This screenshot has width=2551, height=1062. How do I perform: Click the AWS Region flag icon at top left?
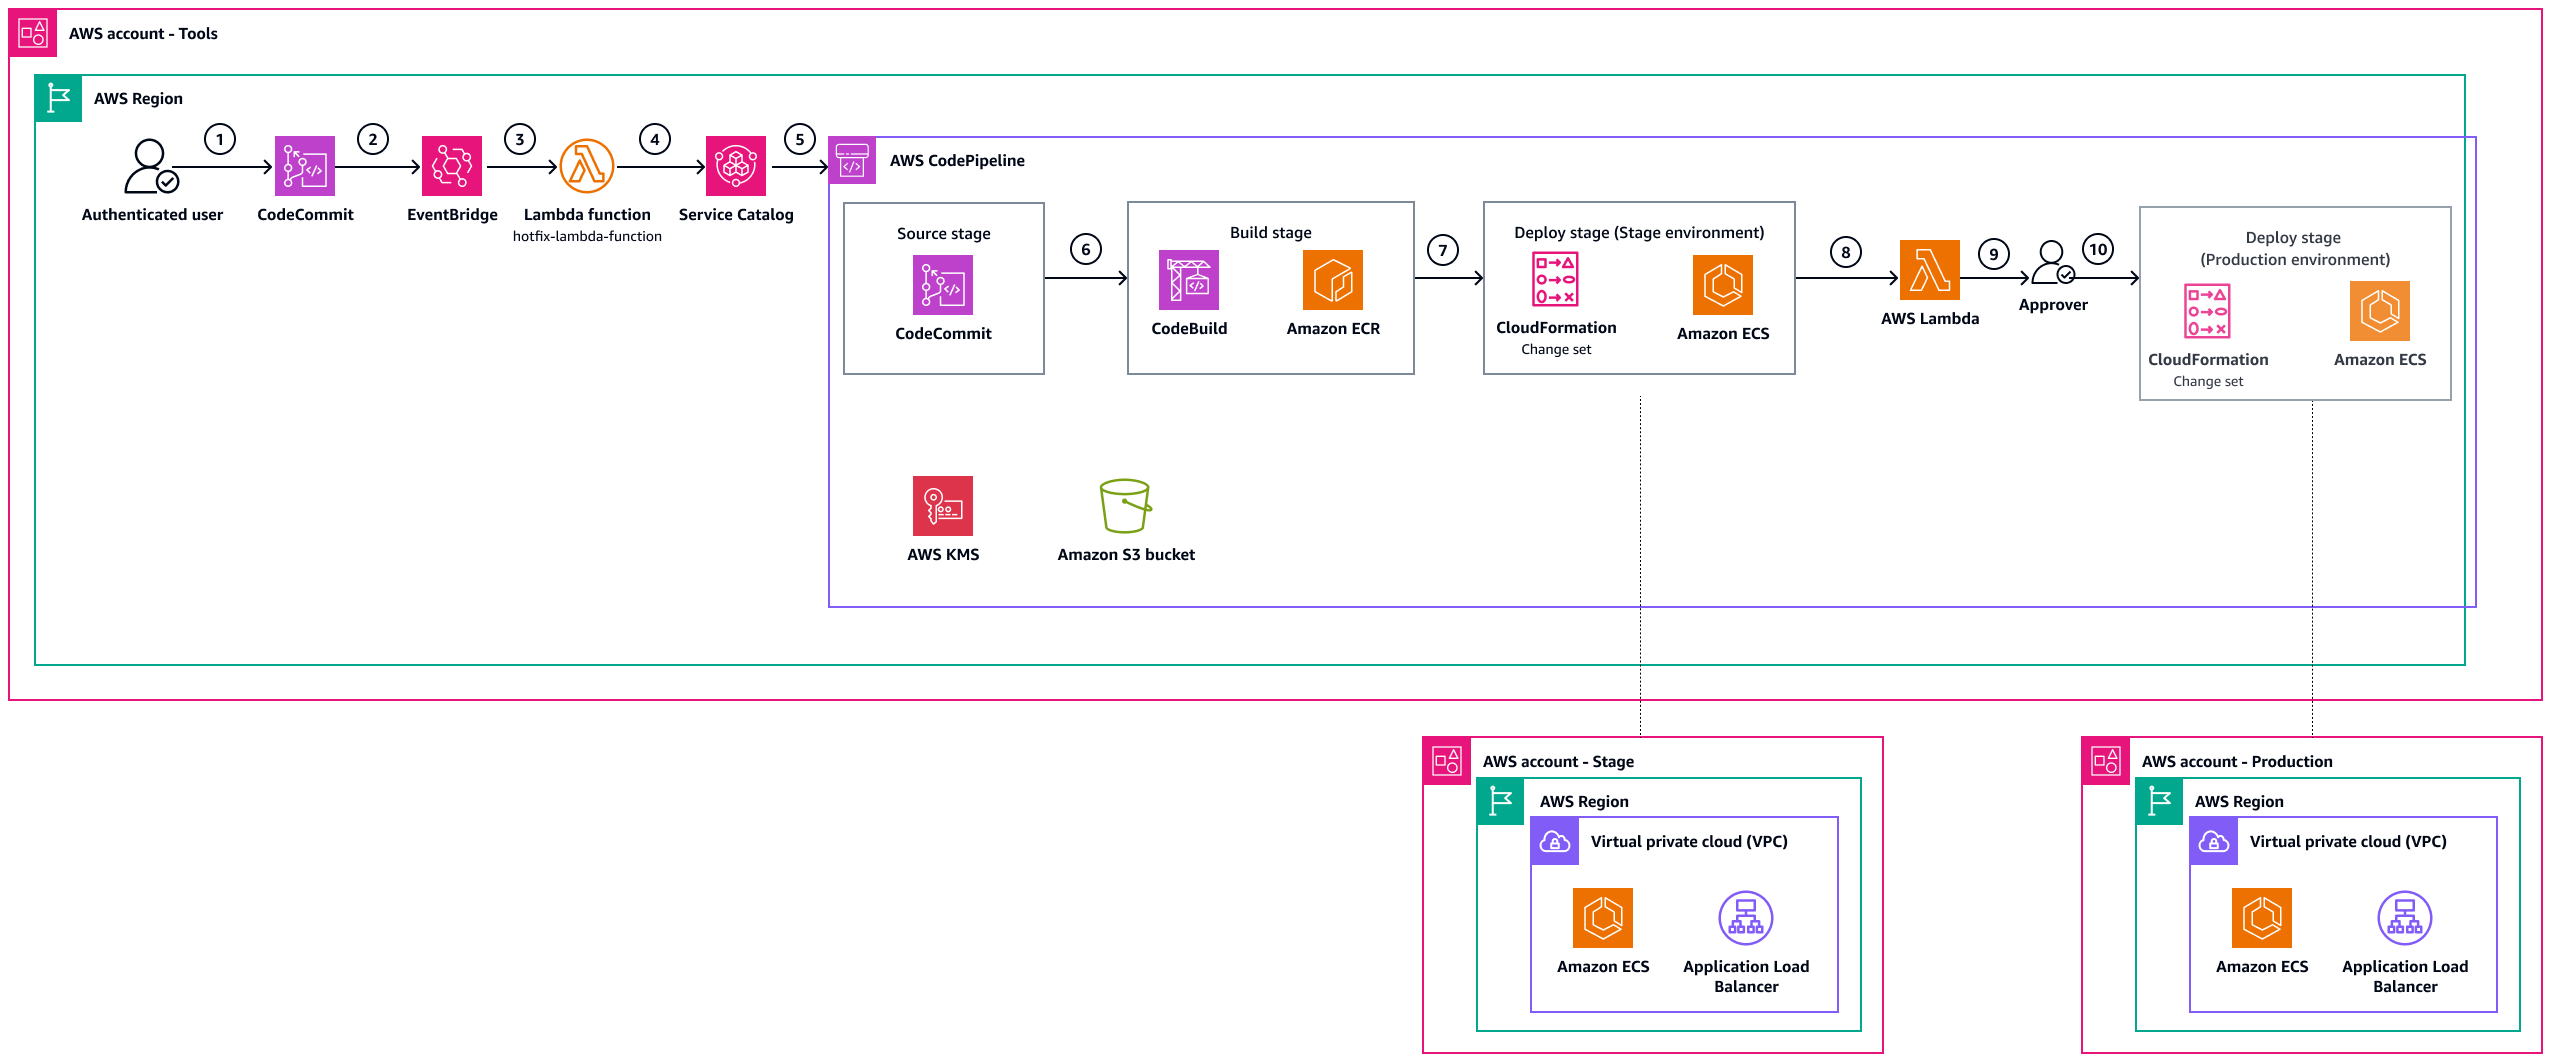[x=58, y=98]
